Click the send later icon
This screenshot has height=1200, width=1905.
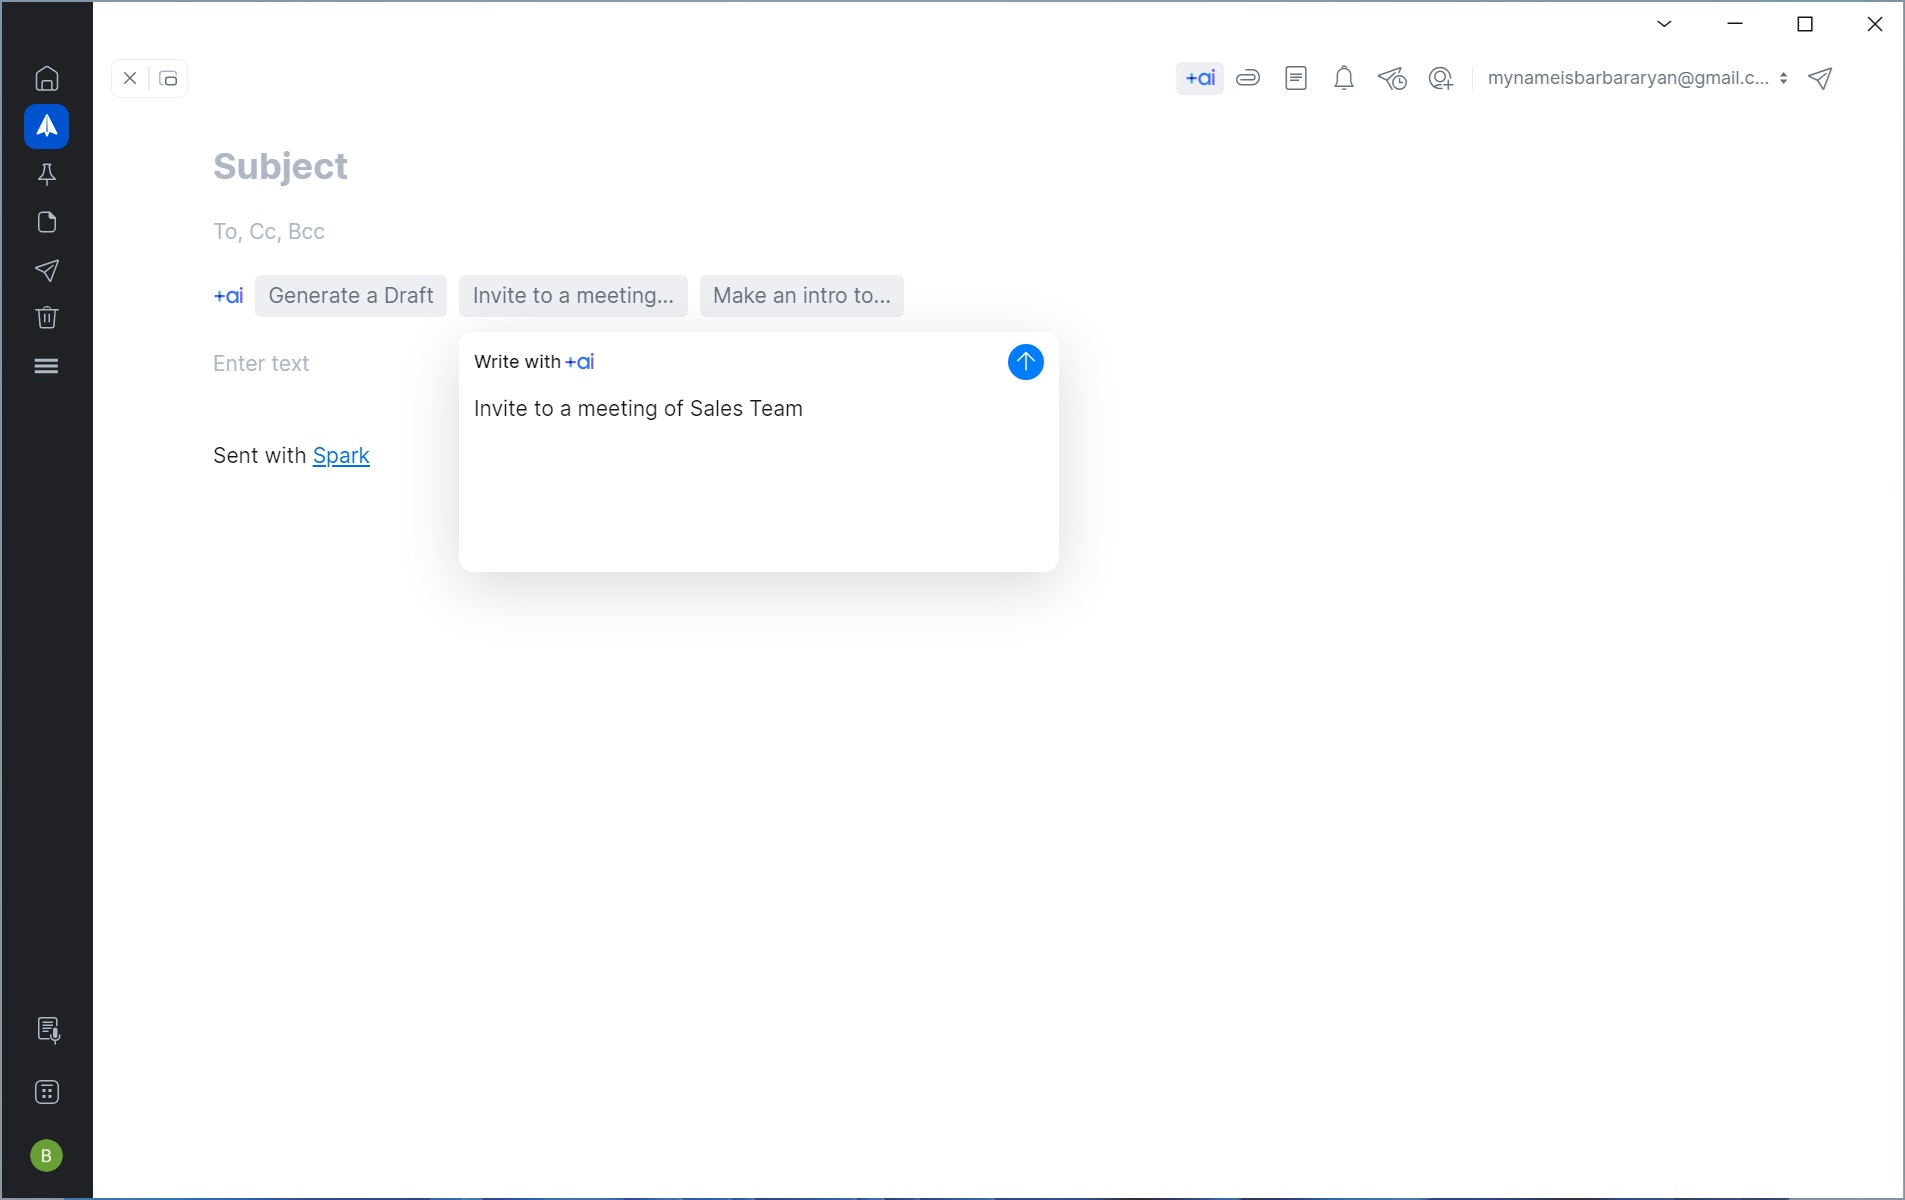pyautogui.click(x=1391, y=78)
